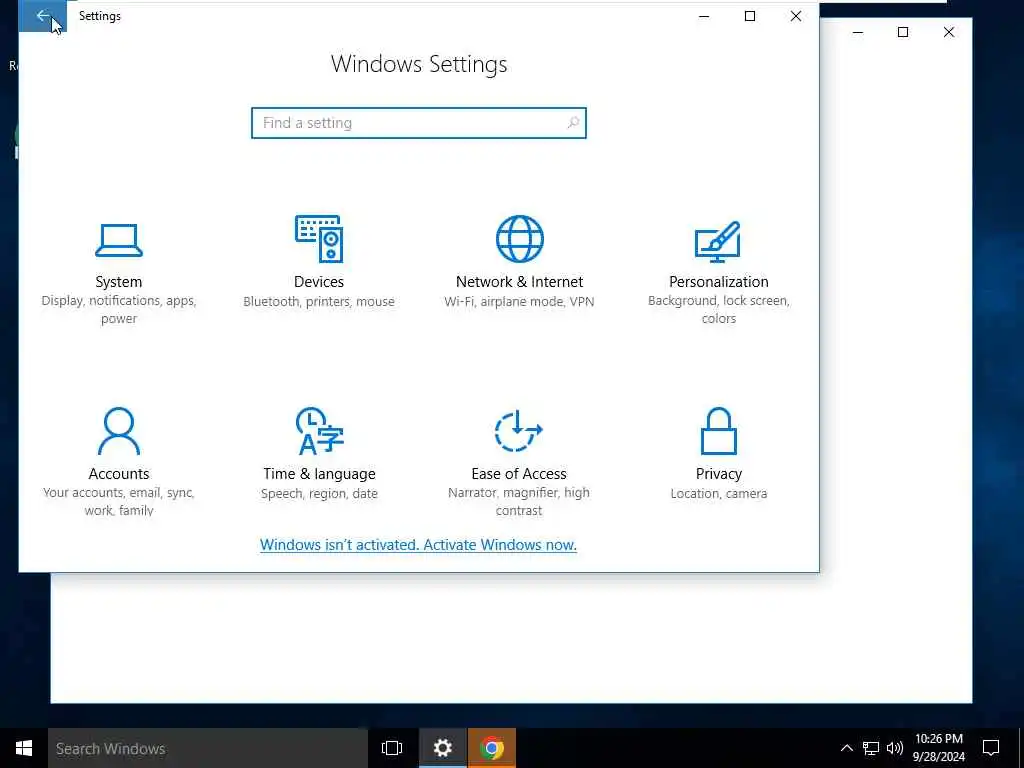Image resolution: width=1024 pixels, height=768 pixels.
Task: Click Ease of Access label
Action: coord(519,473)
